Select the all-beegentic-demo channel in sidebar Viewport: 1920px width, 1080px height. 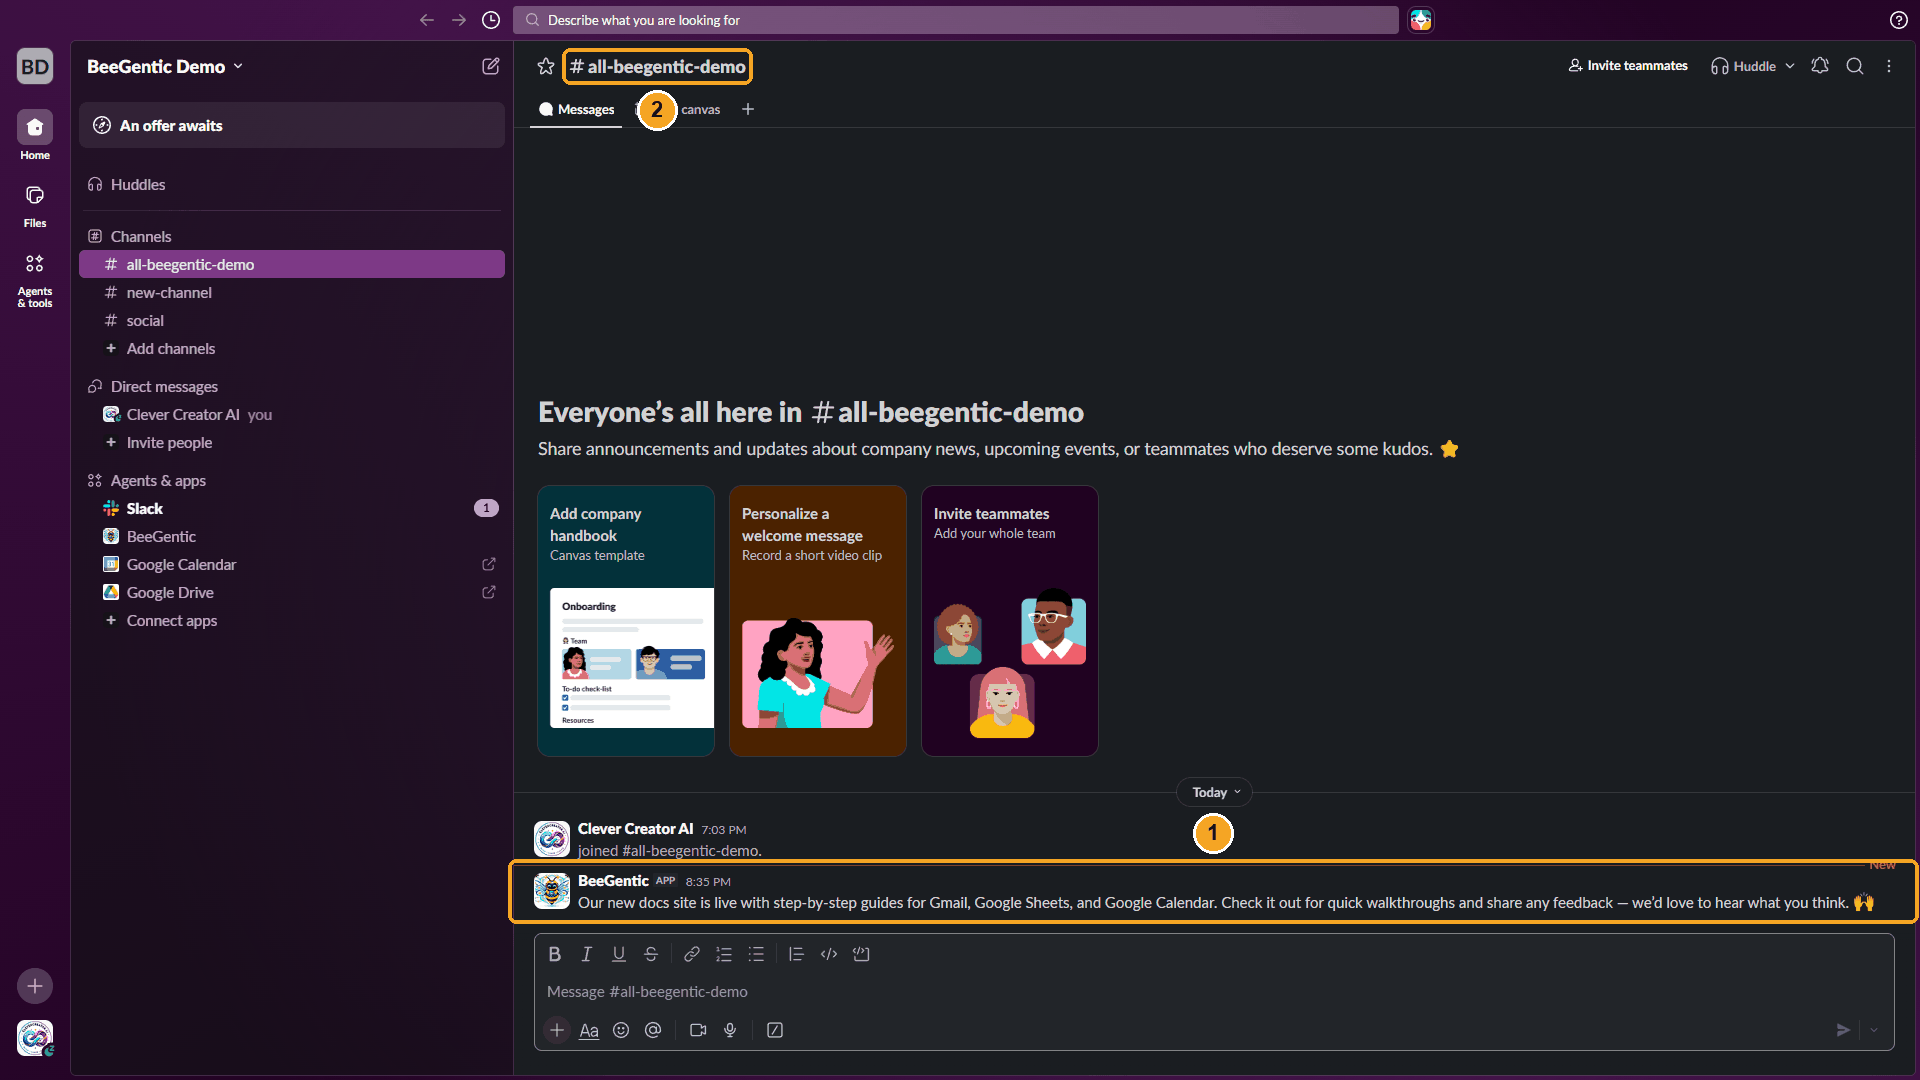292,264
